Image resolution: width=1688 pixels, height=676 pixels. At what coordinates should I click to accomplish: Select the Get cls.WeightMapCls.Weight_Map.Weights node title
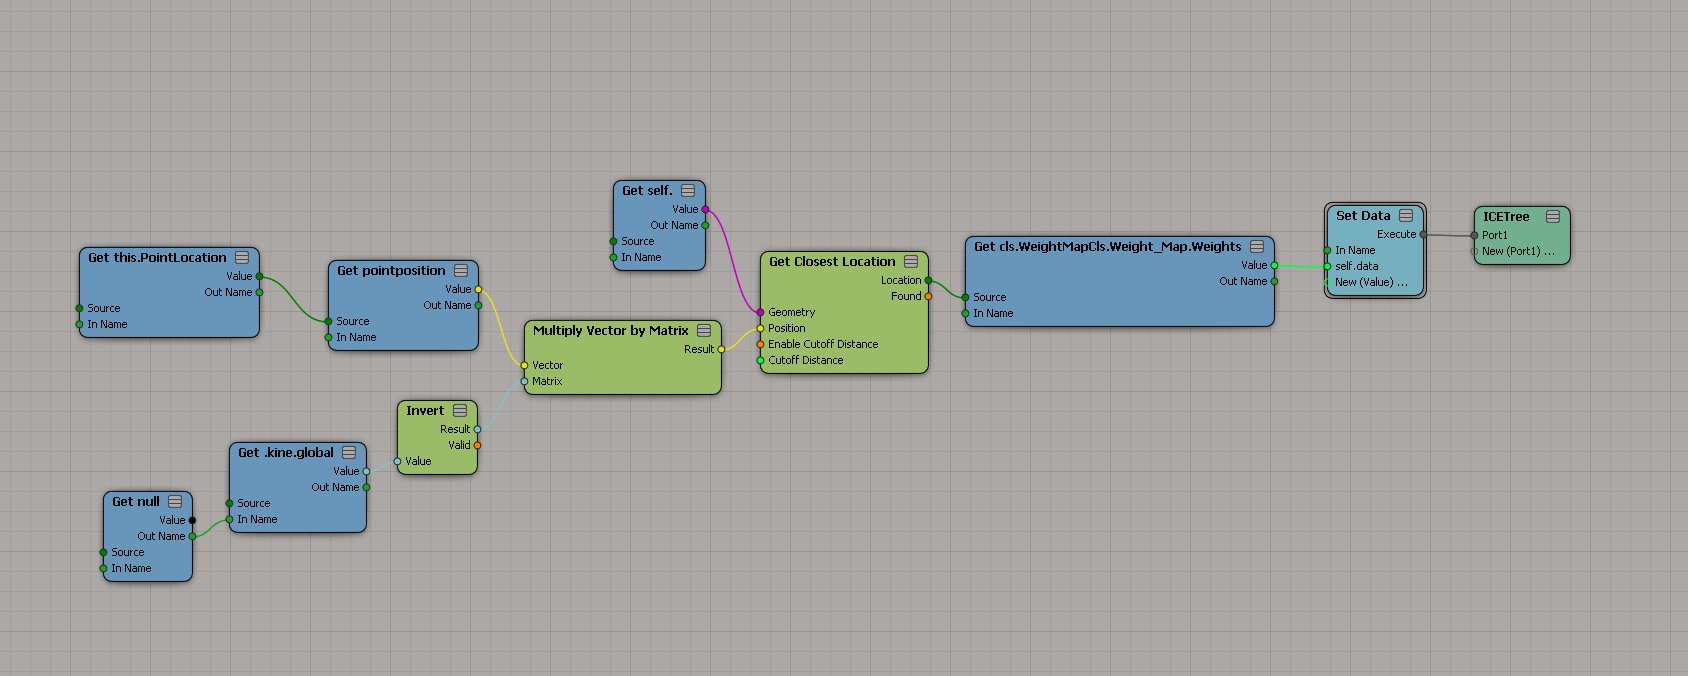tap(1107, 247)
